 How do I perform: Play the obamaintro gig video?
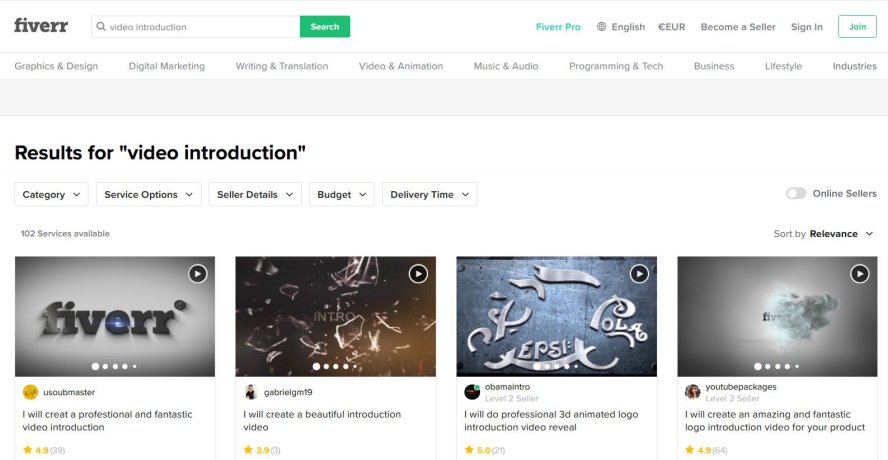tap(639, 274)
